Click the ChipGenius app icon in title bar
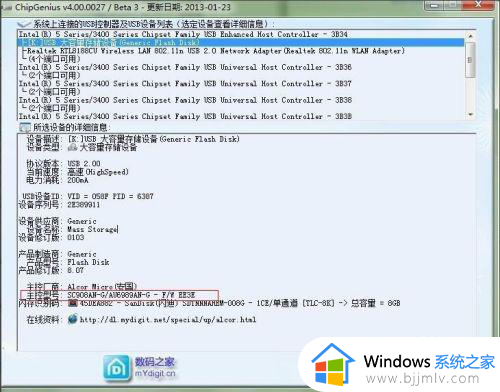 pyautogui.click(x=6, y=8)
